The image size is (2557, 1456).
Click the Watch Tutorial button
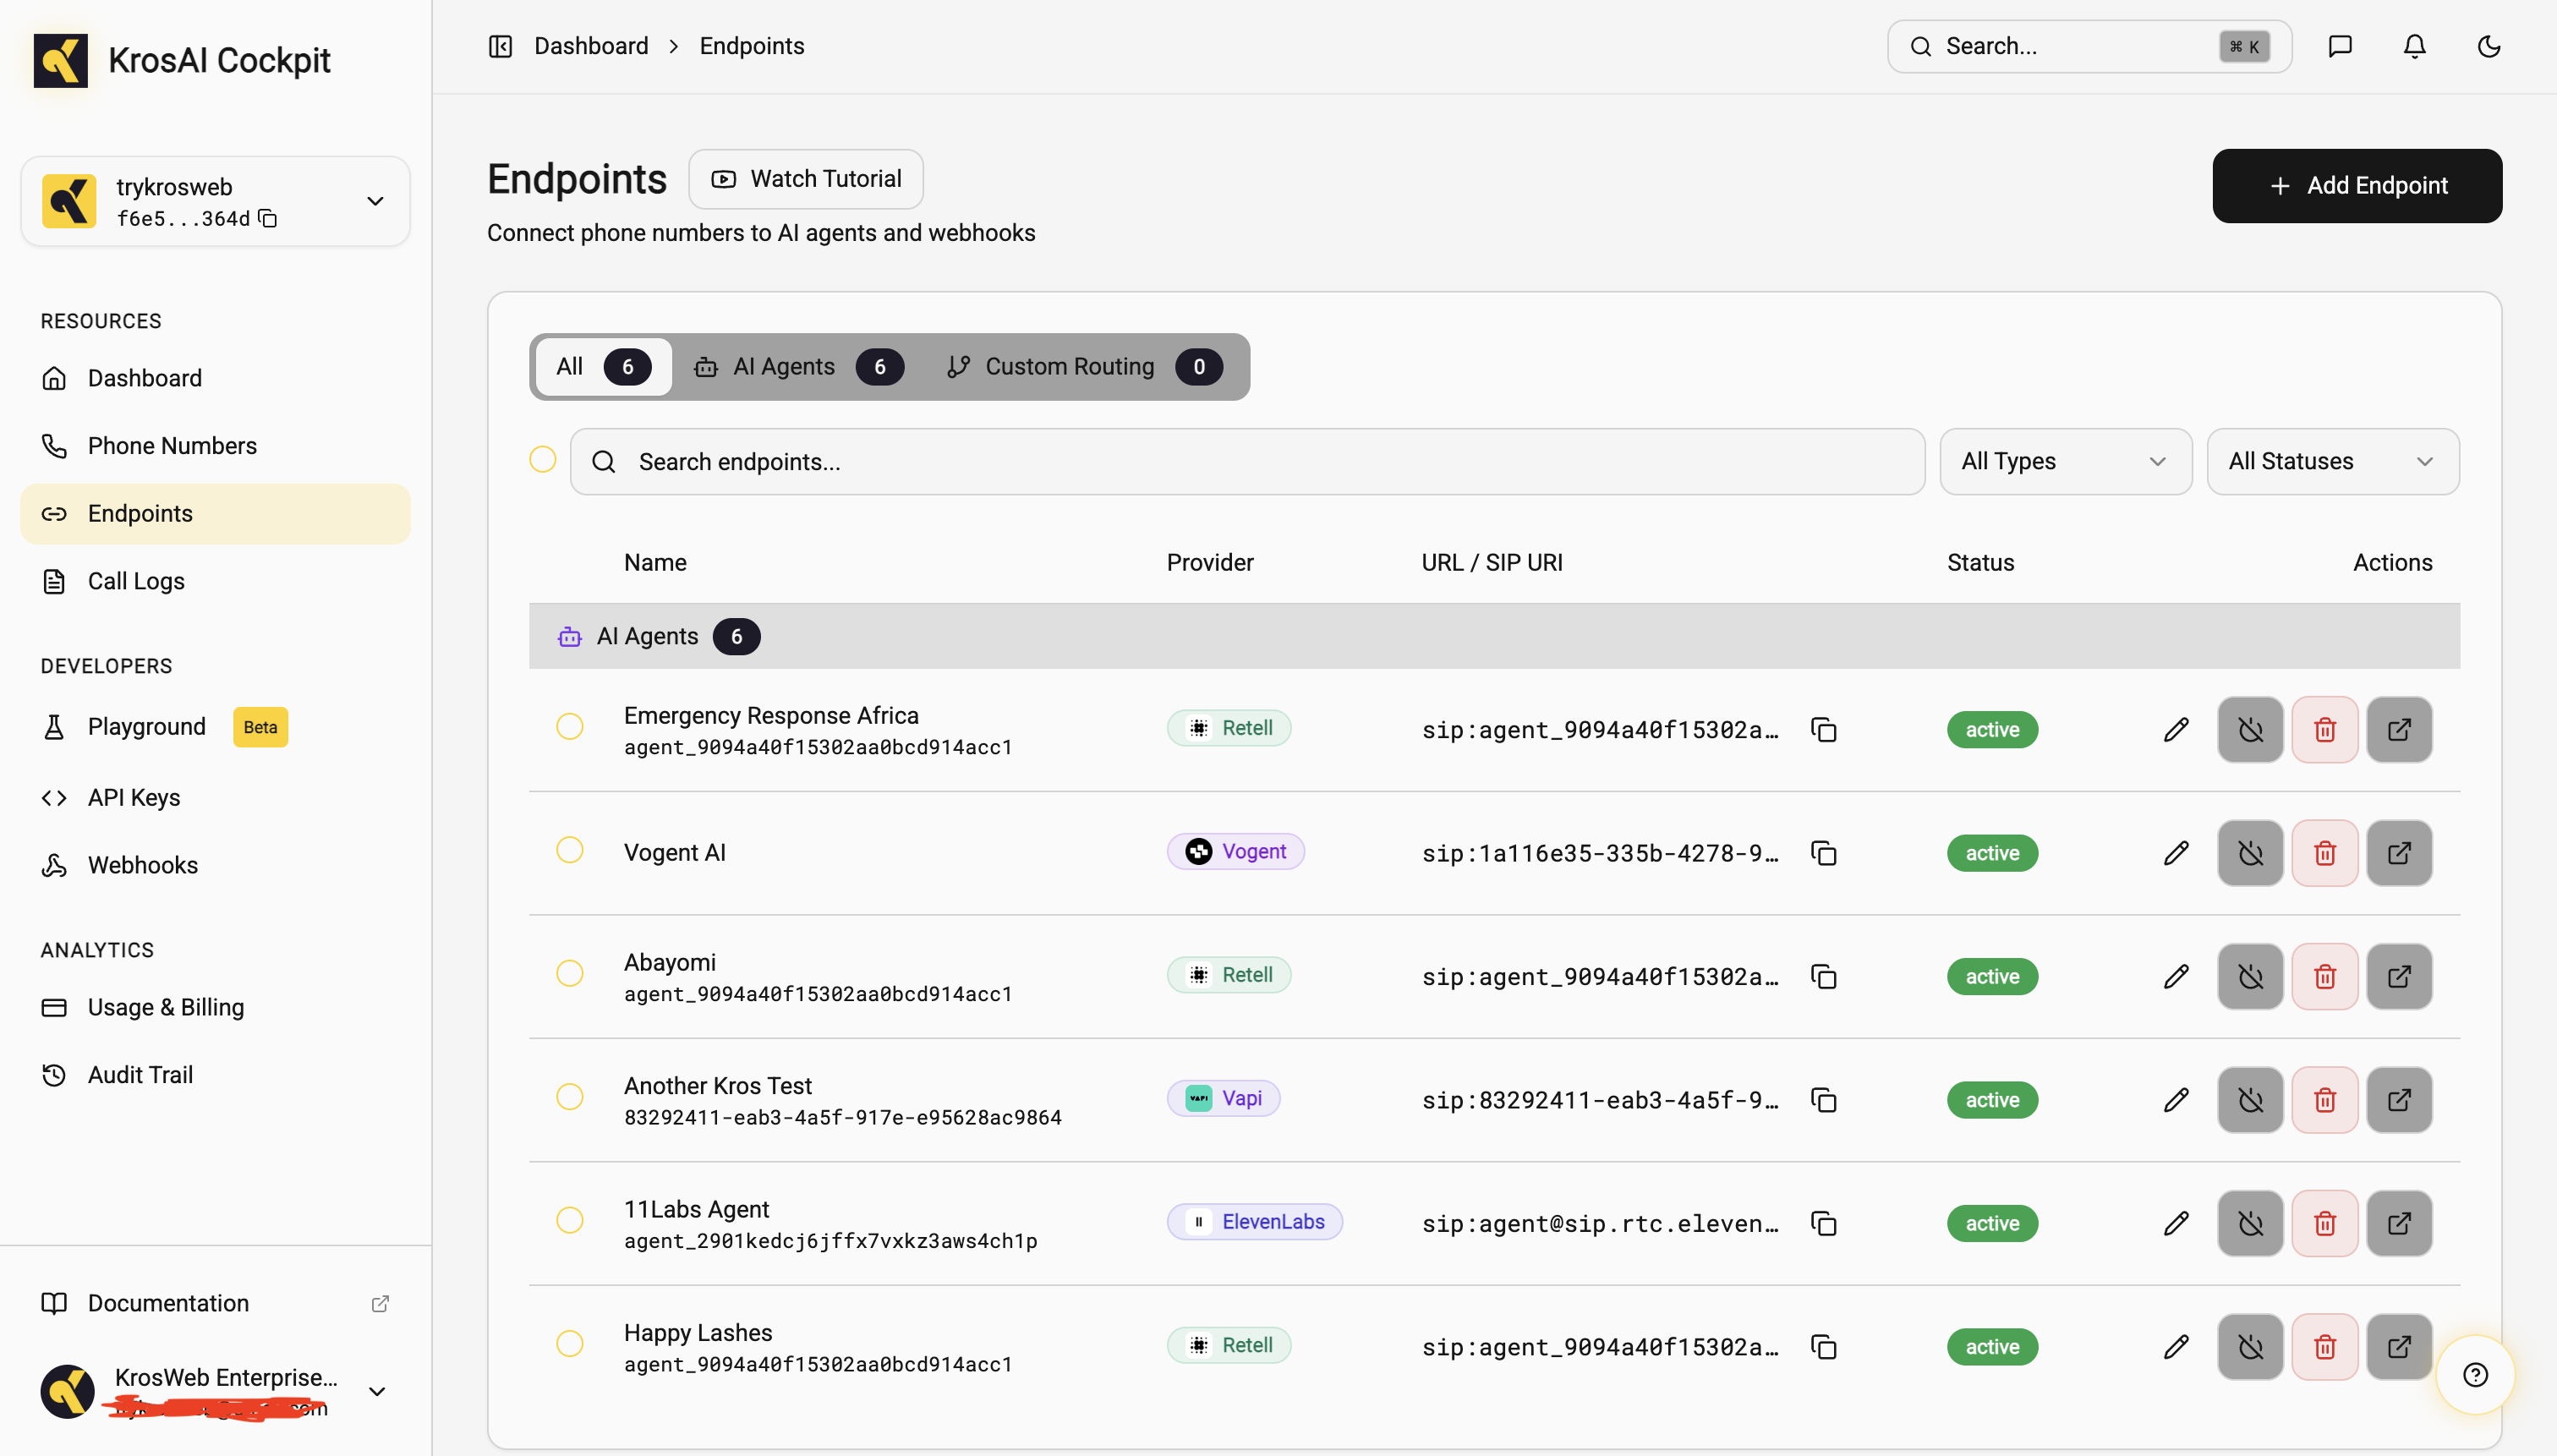pyautogui.click(x=805, y=179)
